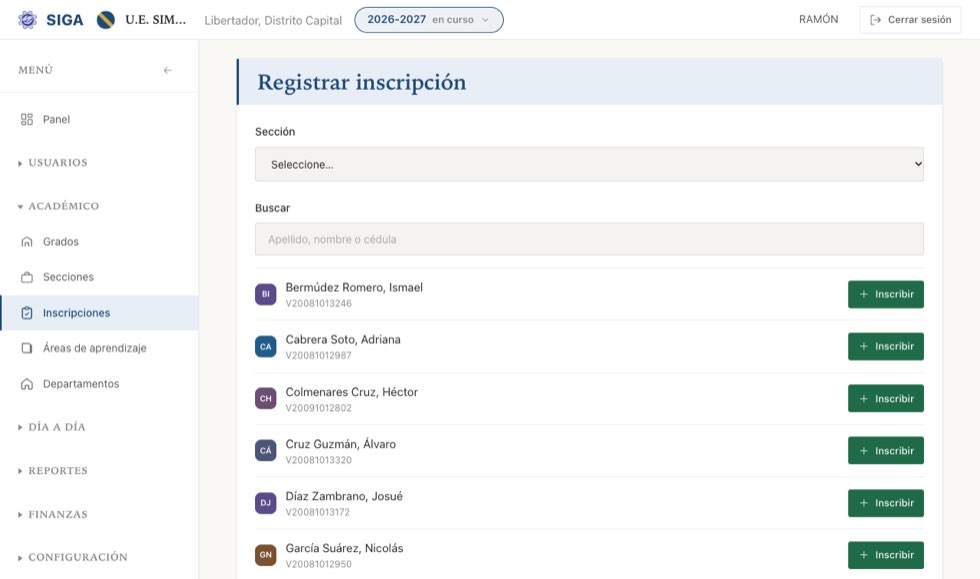Open Panel from the sidebar menu
Screen dimensions: 980x579
pos(99,119)
